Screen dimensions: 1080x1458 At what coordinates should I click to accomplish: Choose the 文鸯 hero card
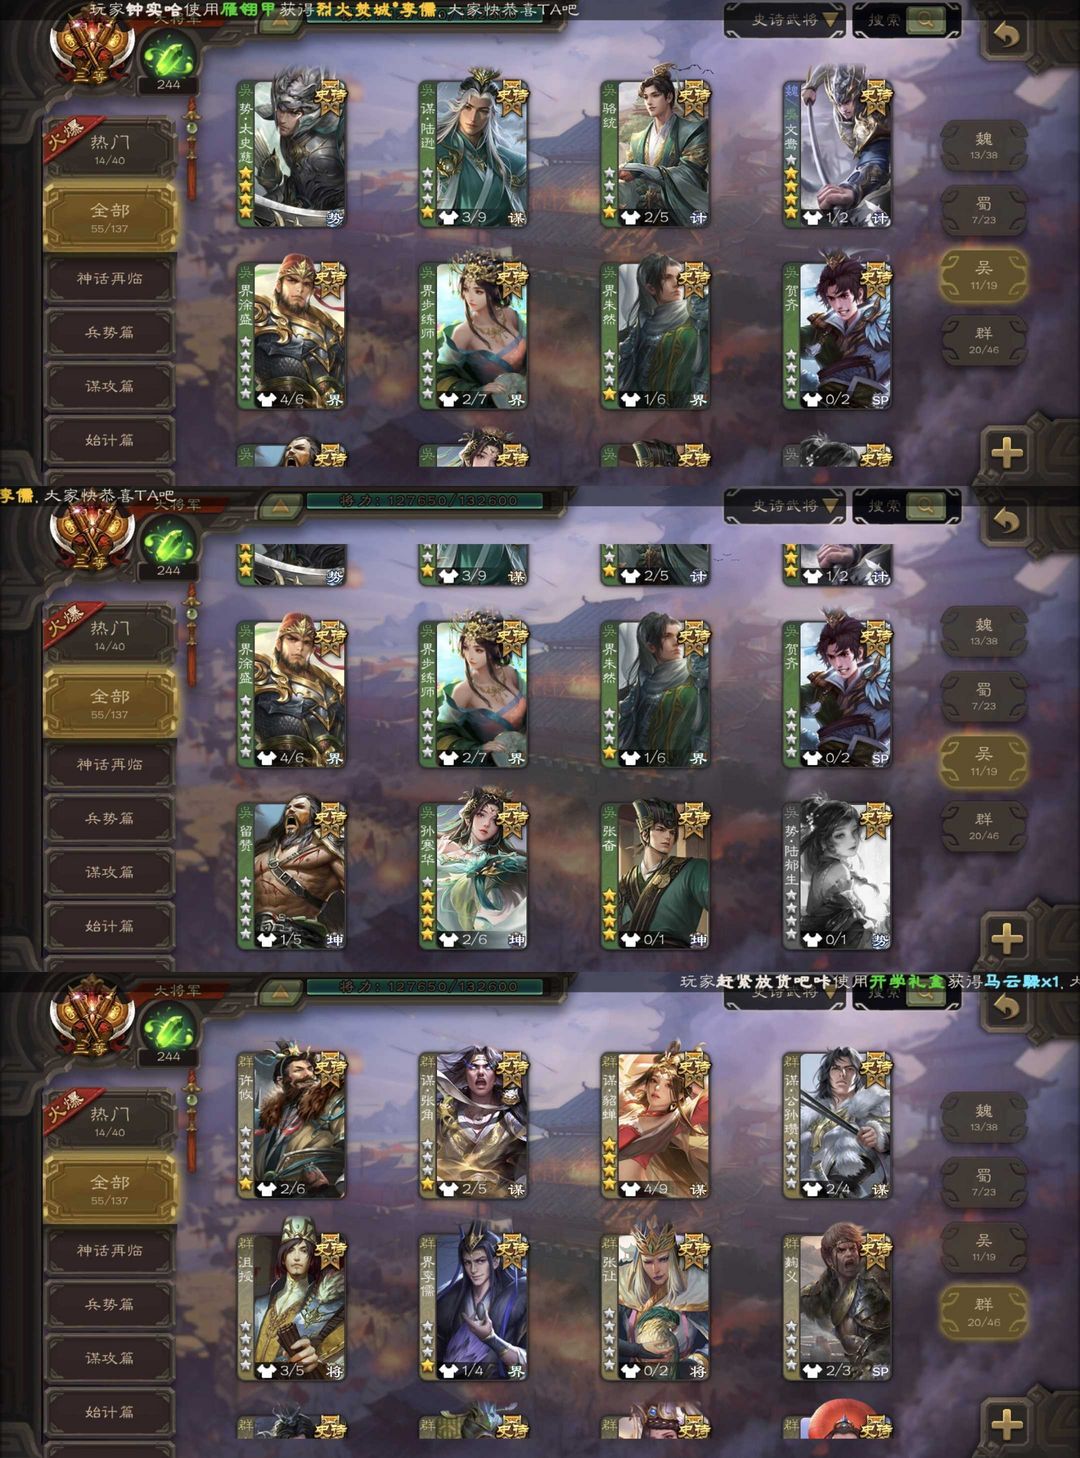(837, 154)
